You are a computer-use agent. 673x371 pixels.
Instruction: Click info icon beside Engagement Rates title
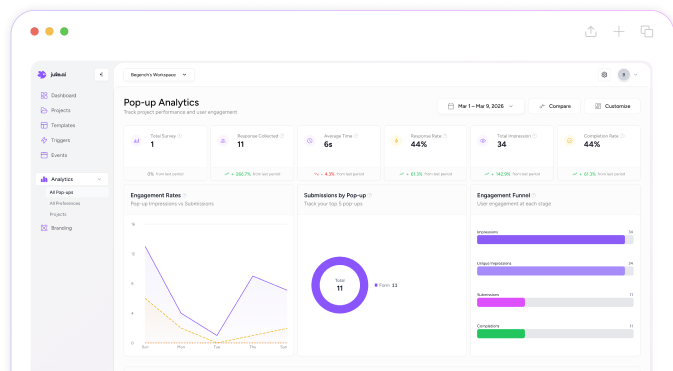(x=185, y=195)
